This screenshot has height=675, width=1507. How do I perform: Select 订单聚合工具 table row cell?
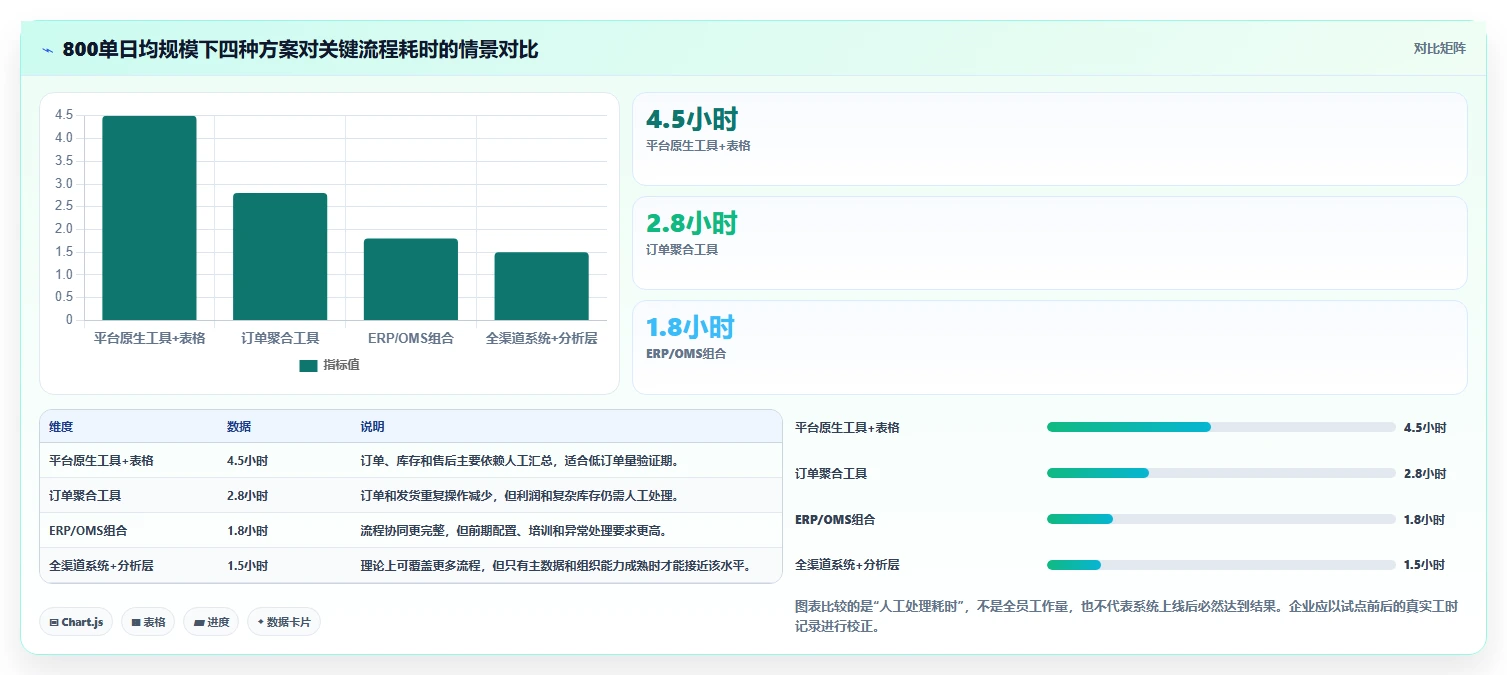85,496
